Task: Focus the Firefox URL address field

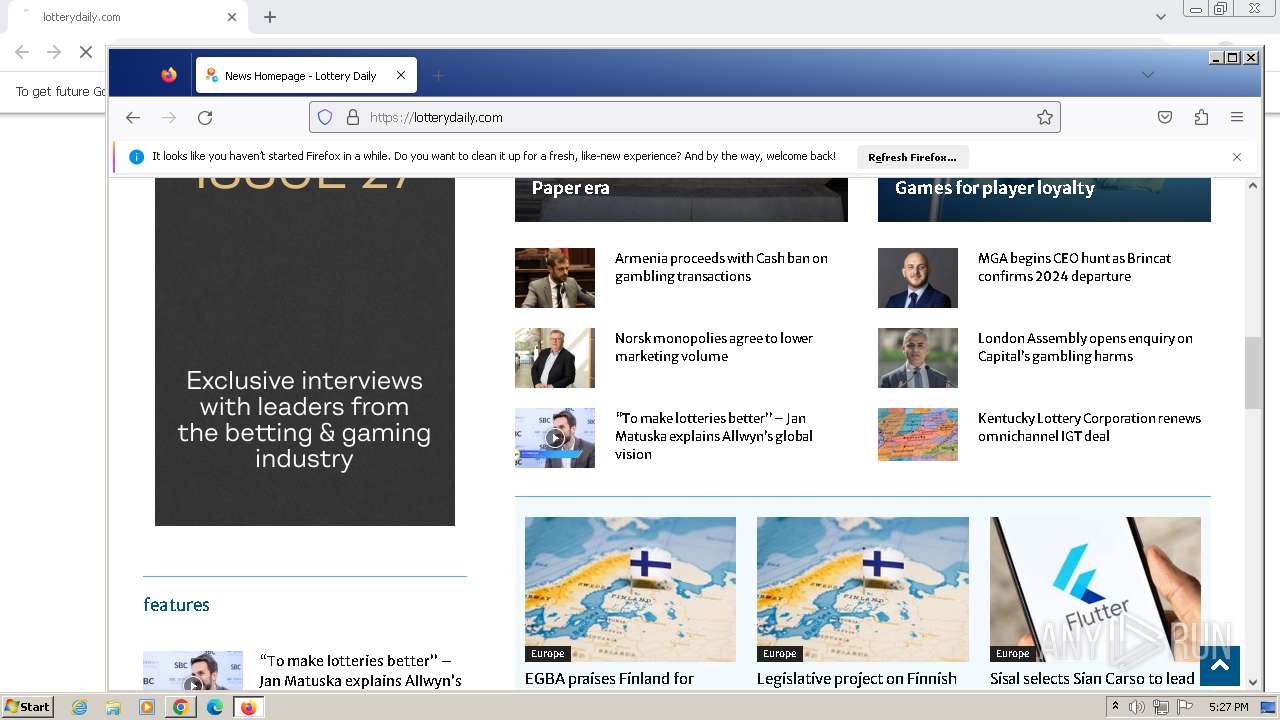Action: [685, 117]
